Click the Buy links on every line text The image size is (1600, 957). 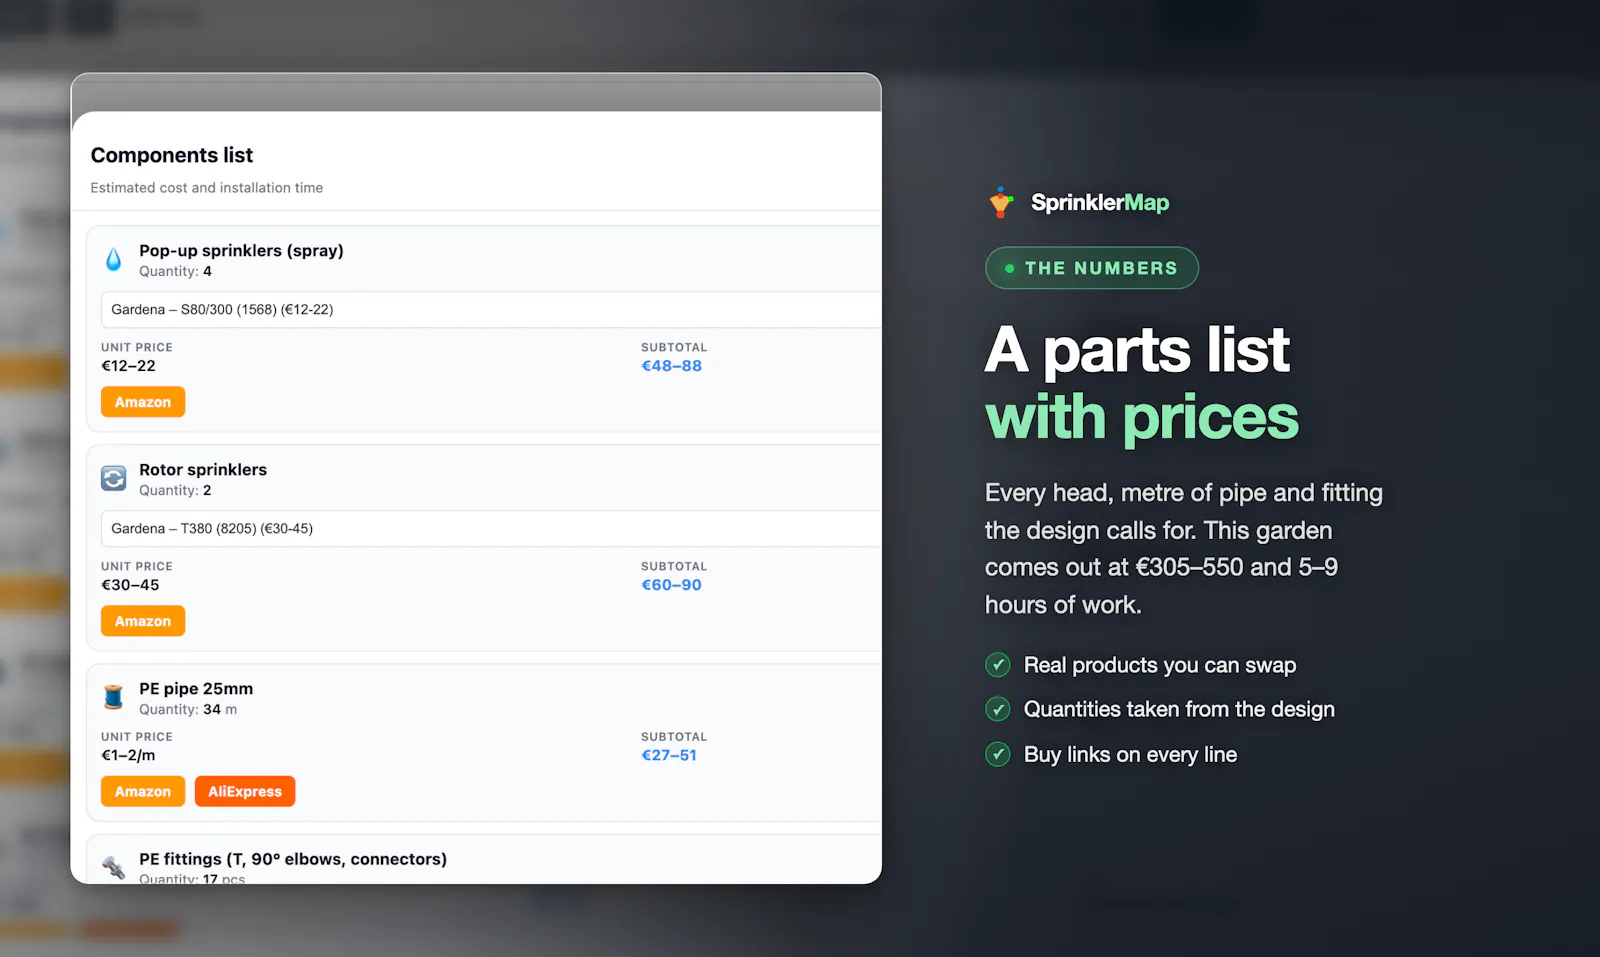pos(1130,754)
